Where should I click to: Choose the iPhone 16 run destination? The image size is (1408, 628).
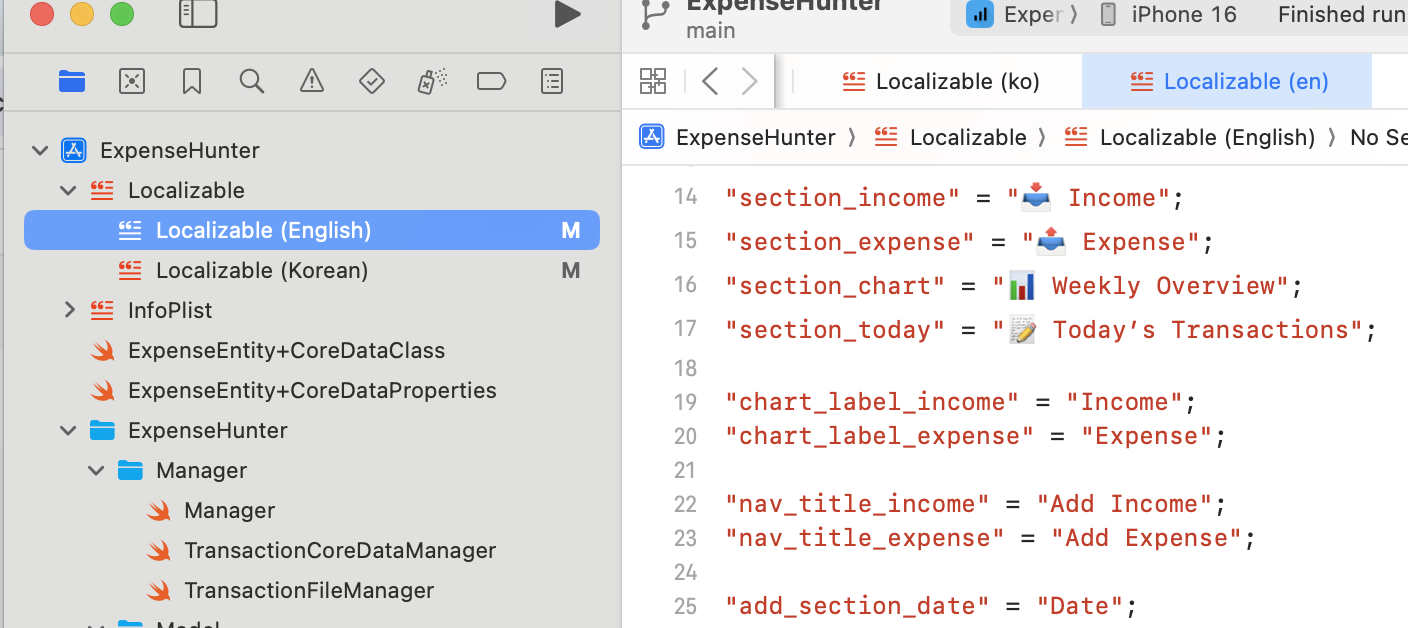pyautogui.click(x=1168, y=14)
